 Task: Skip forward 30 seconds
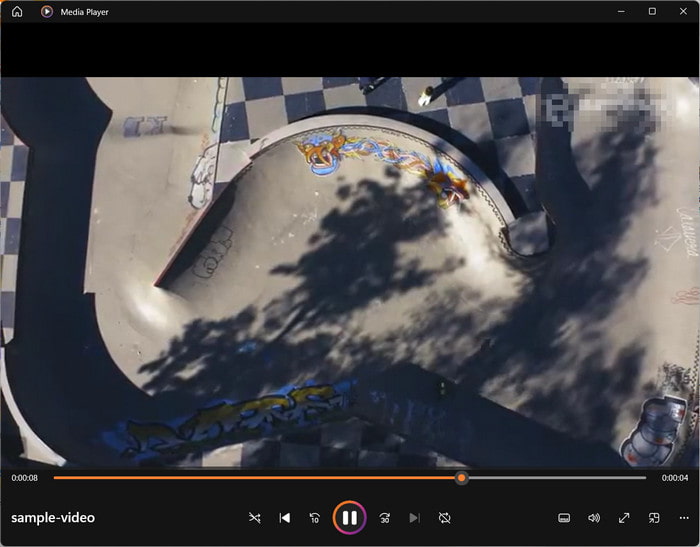(x=384, y=518)
